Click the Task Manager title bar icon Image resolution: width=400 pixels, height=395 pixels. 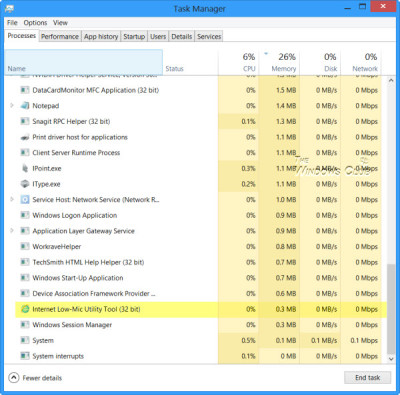pos(10,8)
